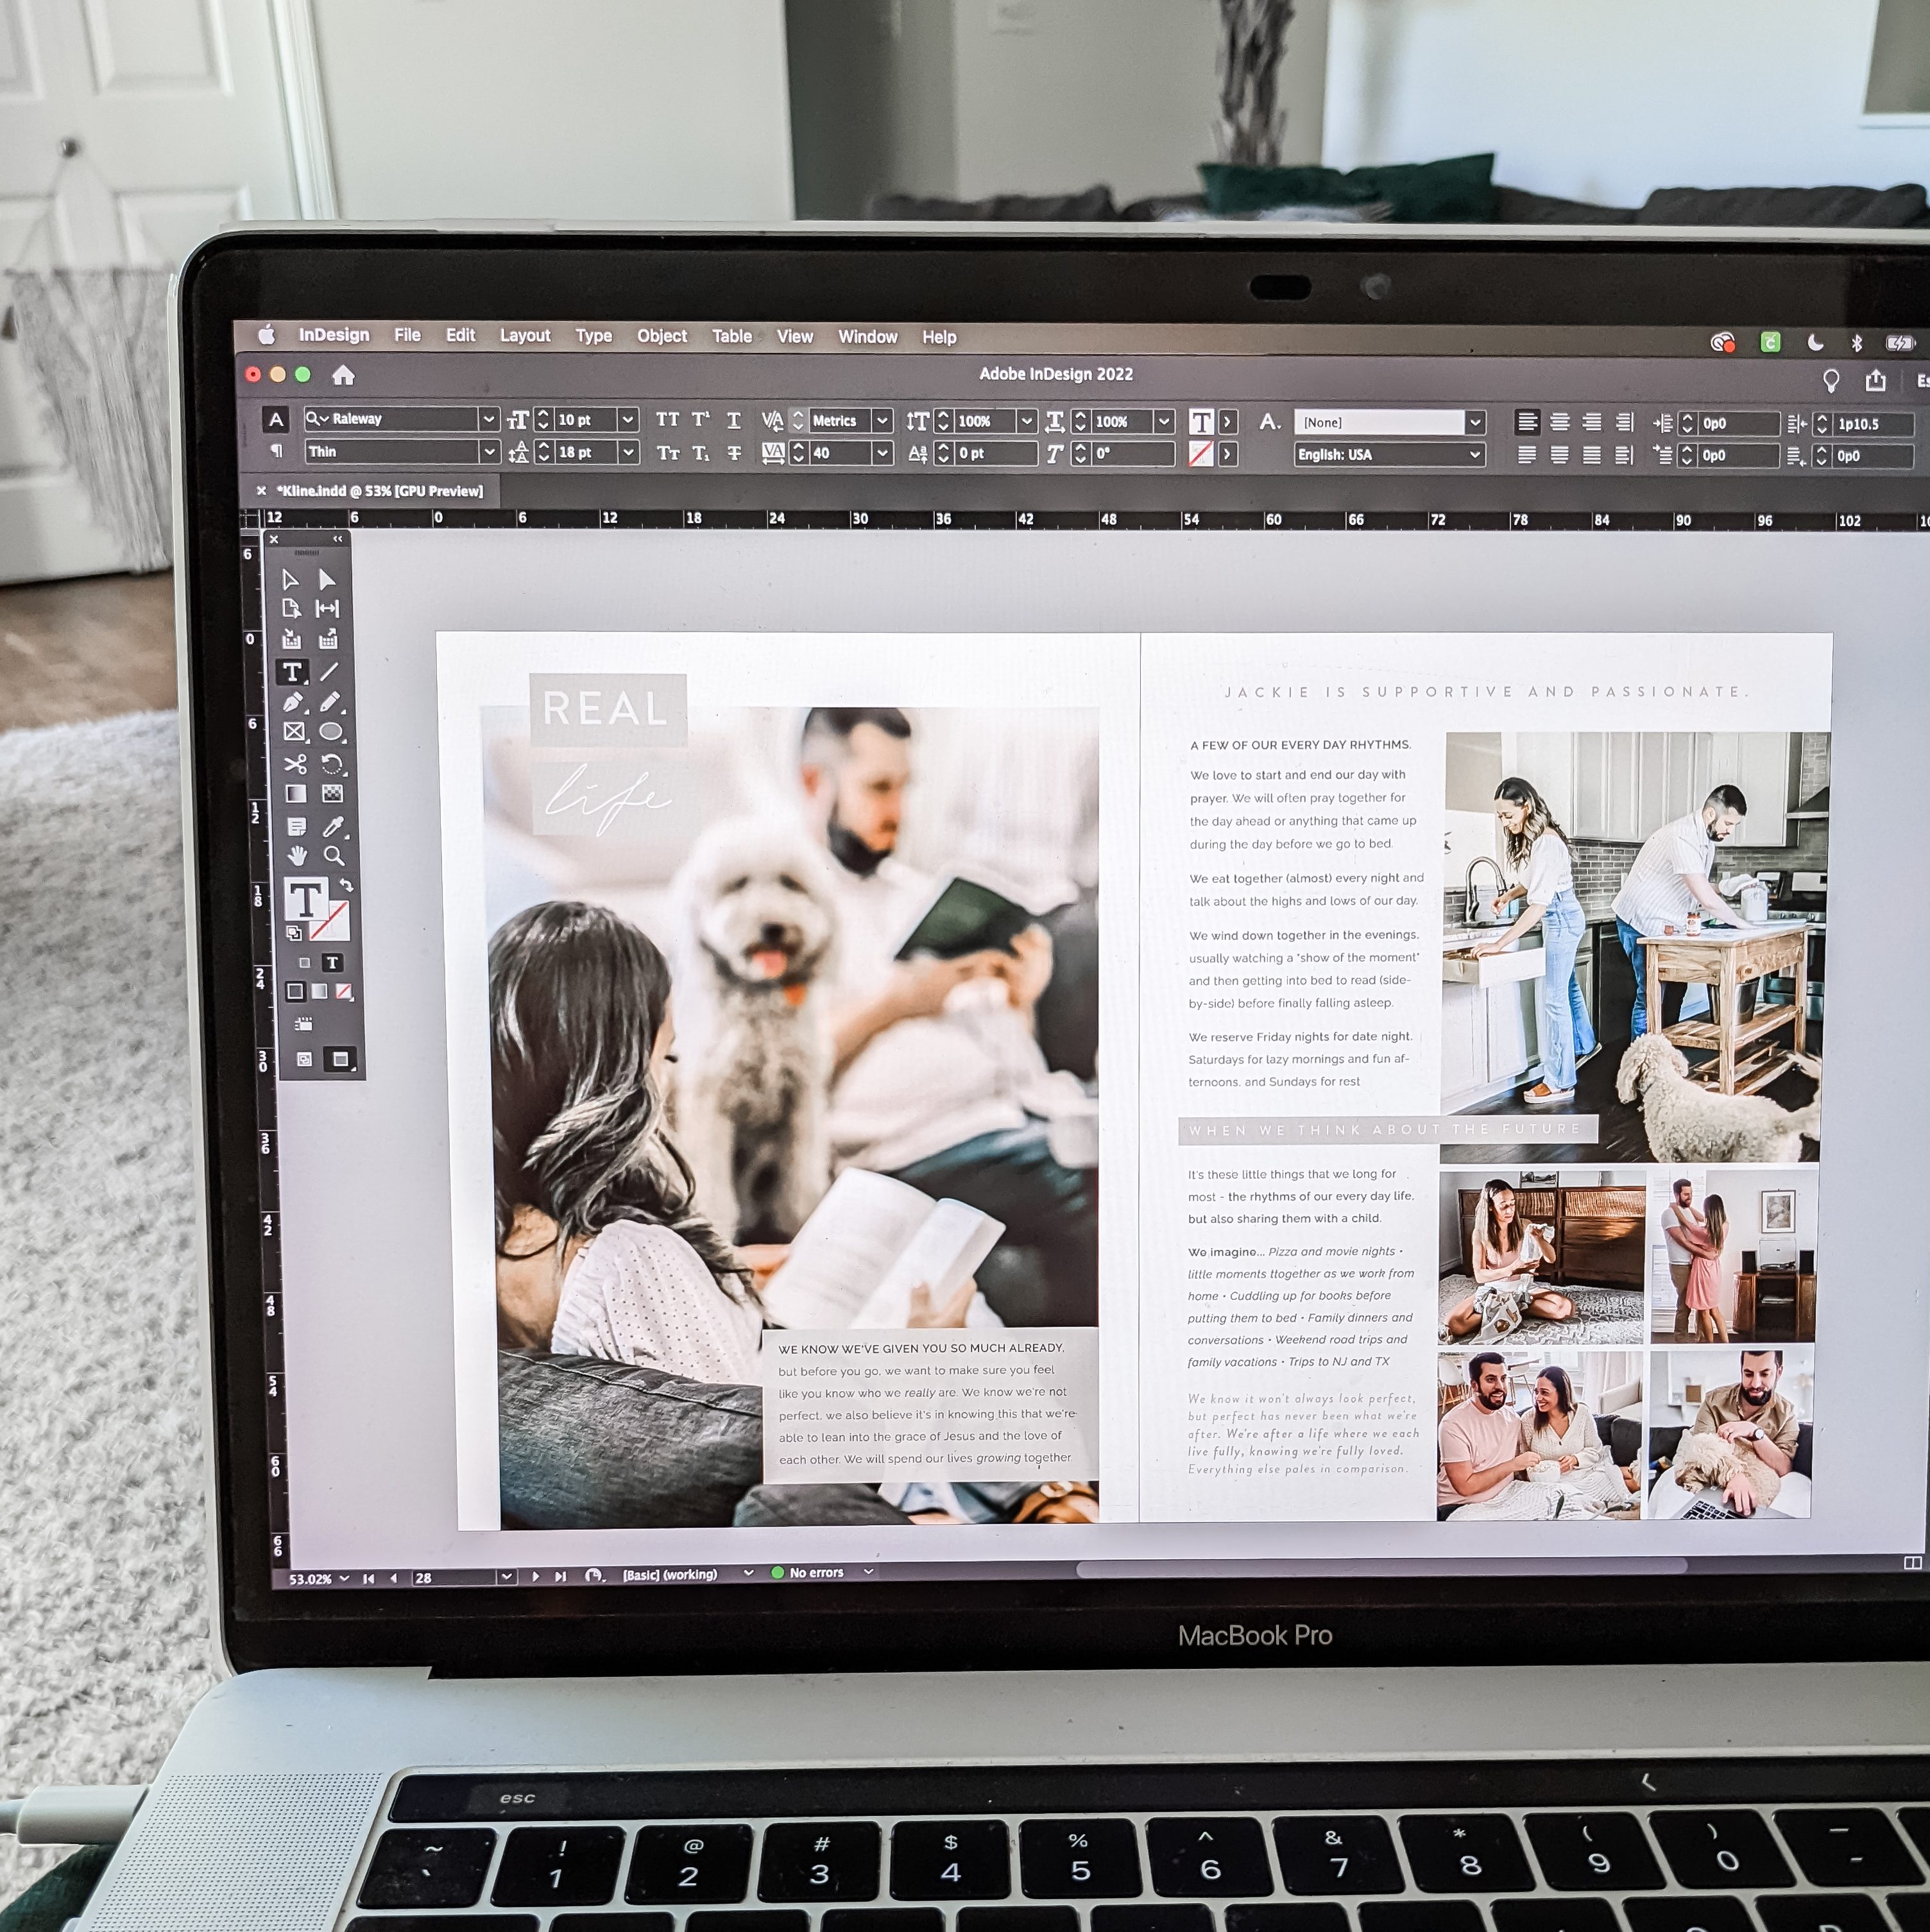Viewport: 1930px width, 1932px height.
Task: Expand the English: USA language dropdown
Action: click(1474, 455)
